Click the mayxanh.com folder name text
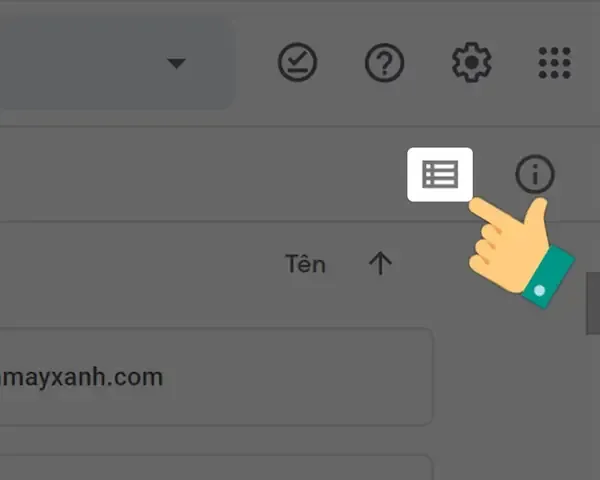Viewport: 600px width, 480px height. [x=82, y=377]
